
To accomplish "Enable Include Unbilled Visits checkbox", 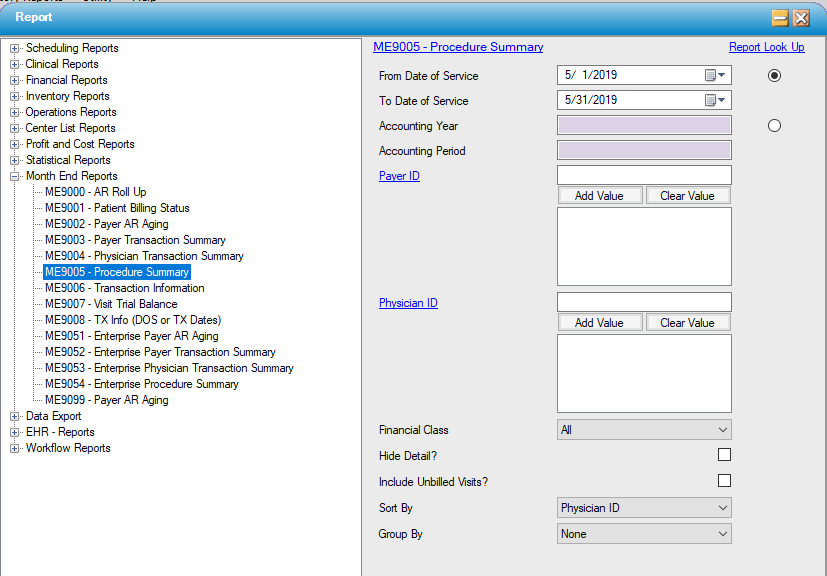I will [724, 481].
